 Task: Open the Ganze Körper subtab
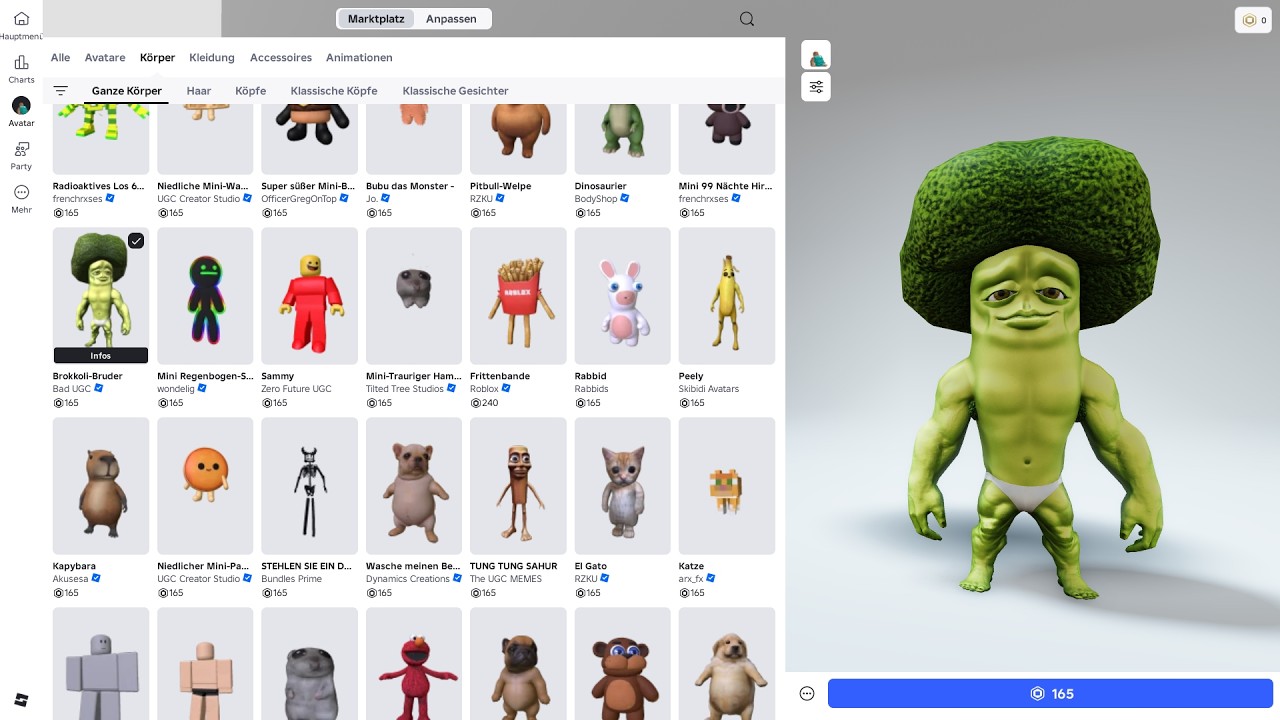(127, 91)
